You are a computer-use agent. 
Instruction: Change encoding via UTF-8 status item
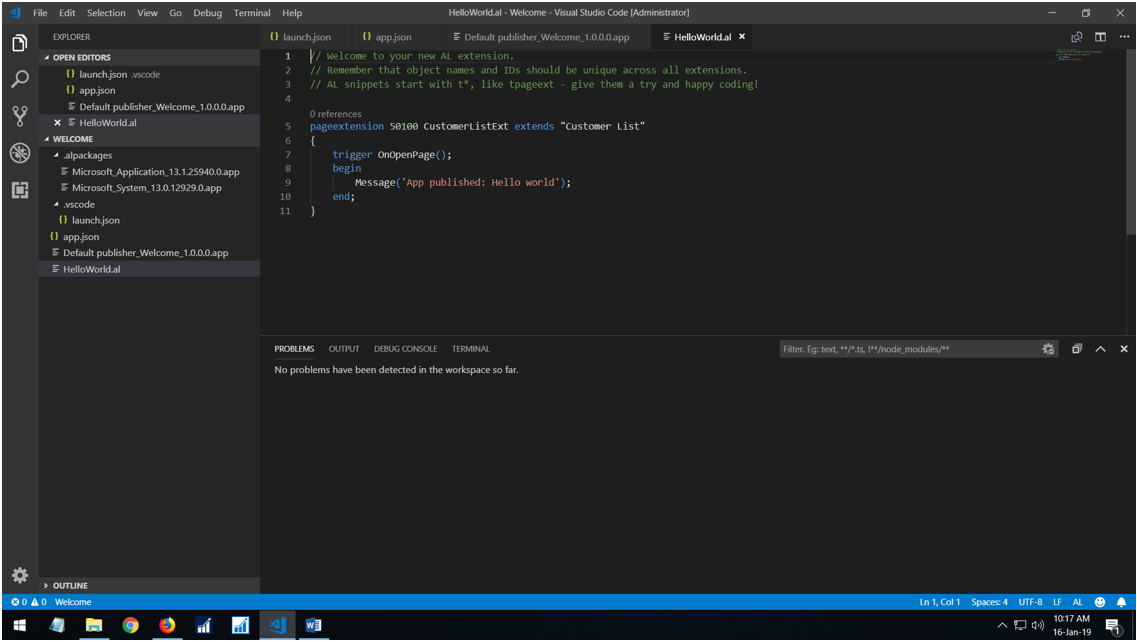click(x=1030, y=602)
